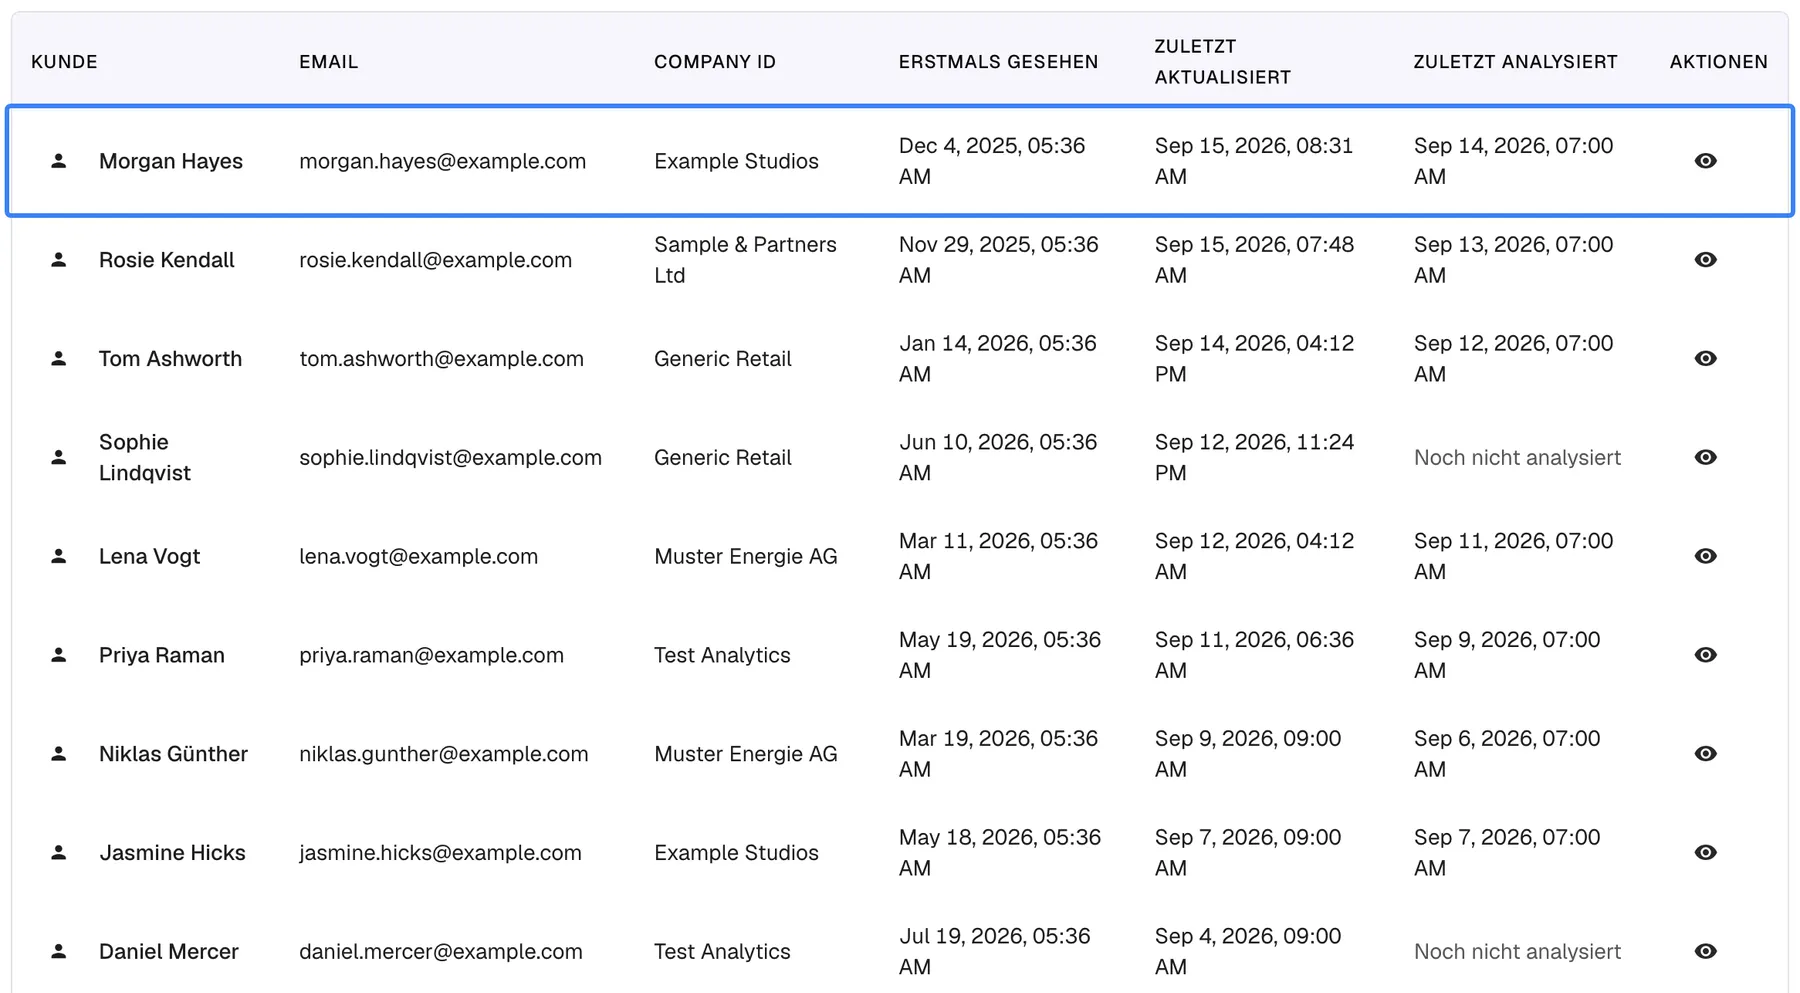Click the date Jul 19, 2026, 05:36 AM

coord(994,952)
